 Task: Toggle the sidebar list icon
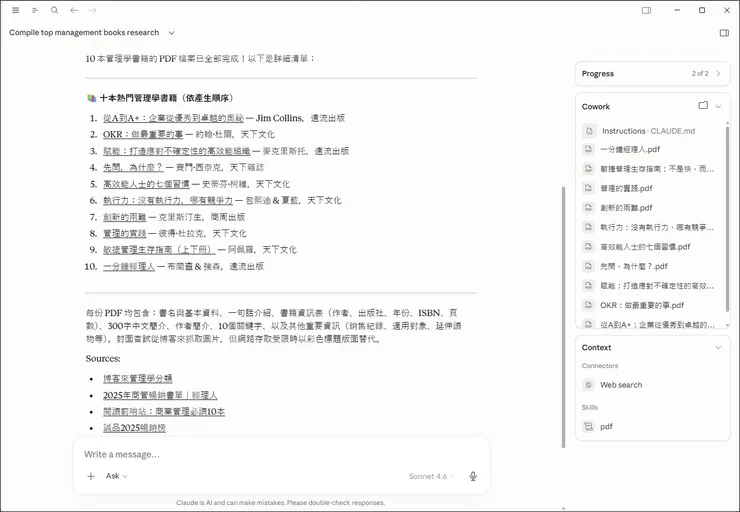(x=35, y=10)
